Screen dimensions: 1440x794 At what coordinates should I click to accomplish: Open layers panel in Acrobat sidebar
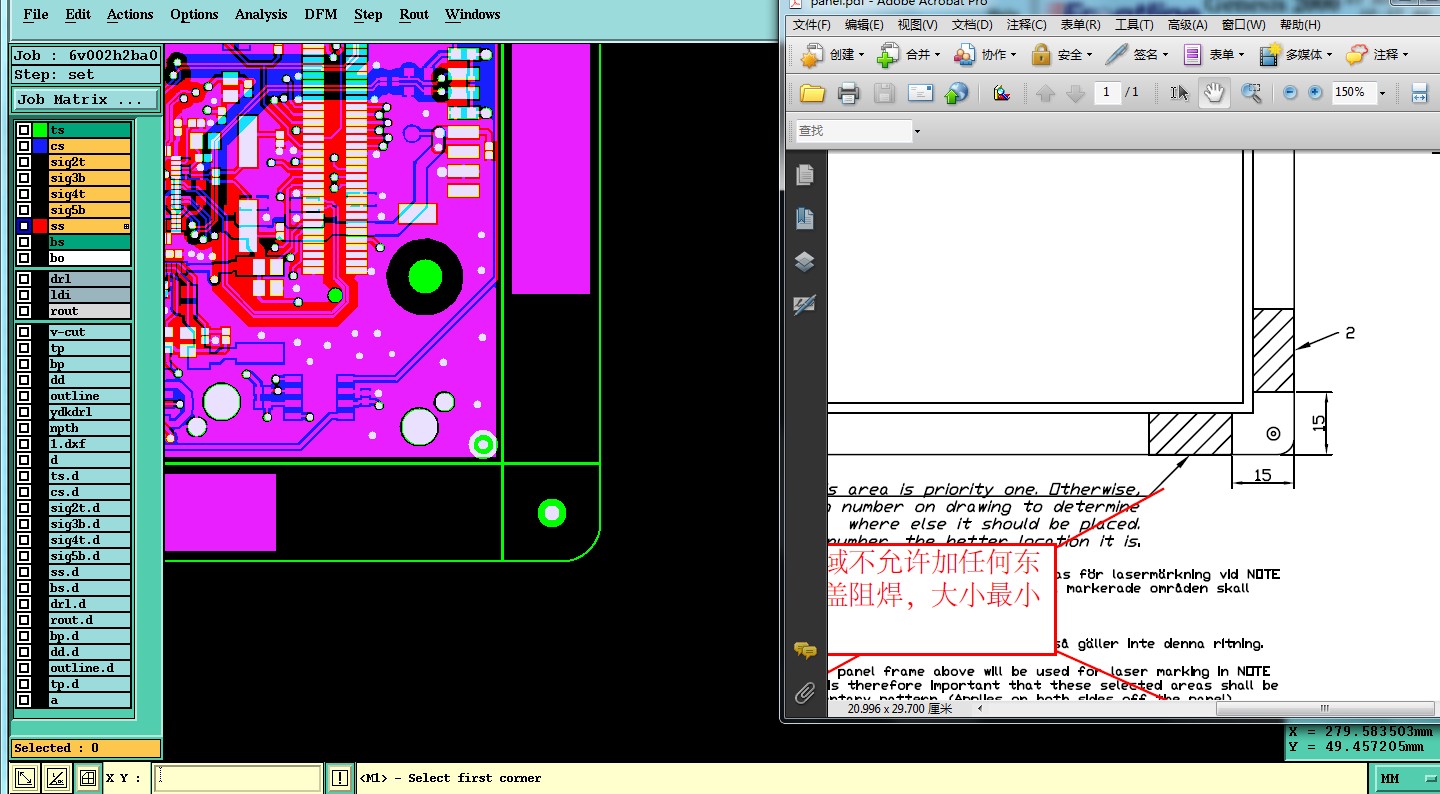(805, 262)
